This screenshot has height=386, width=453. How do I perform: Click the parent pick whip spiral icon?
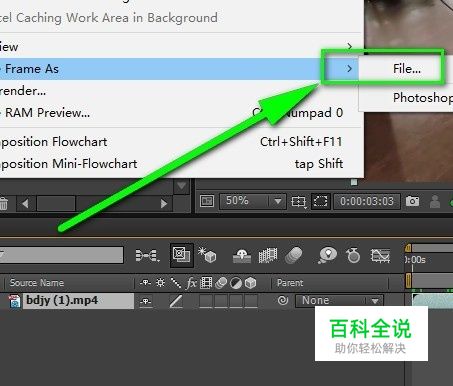(283, 301)
